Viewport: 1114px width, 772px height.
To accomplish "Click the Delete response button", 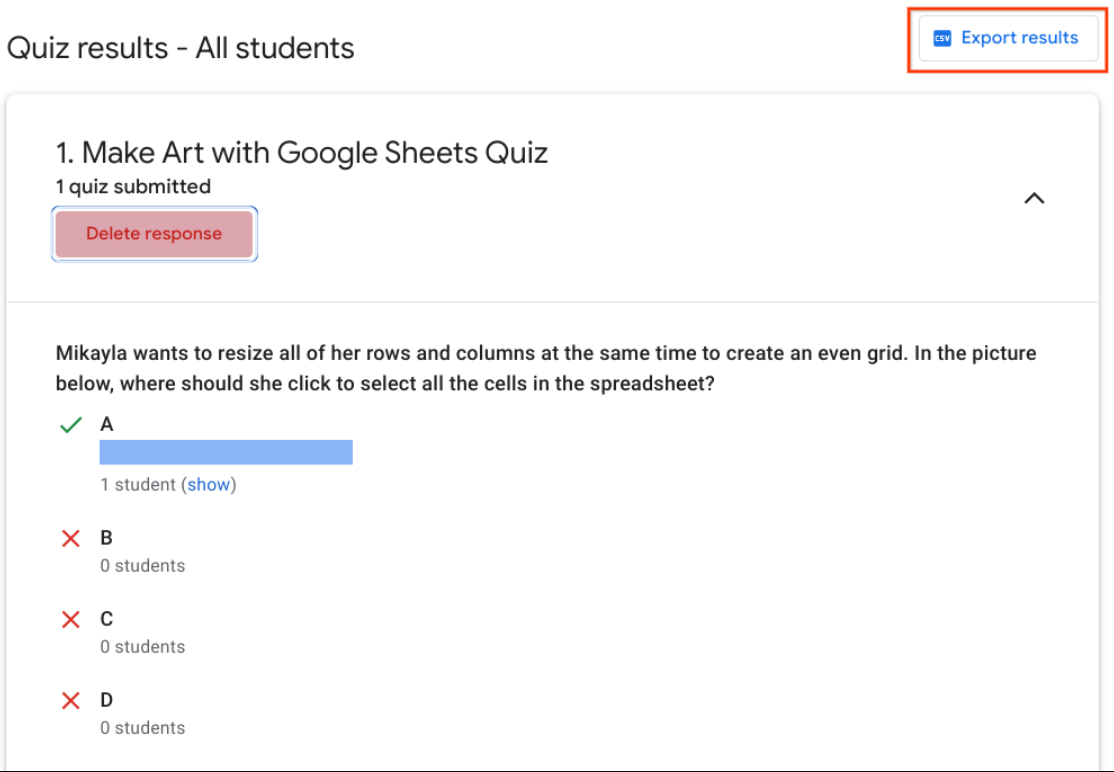I will [x=154, y=234].
